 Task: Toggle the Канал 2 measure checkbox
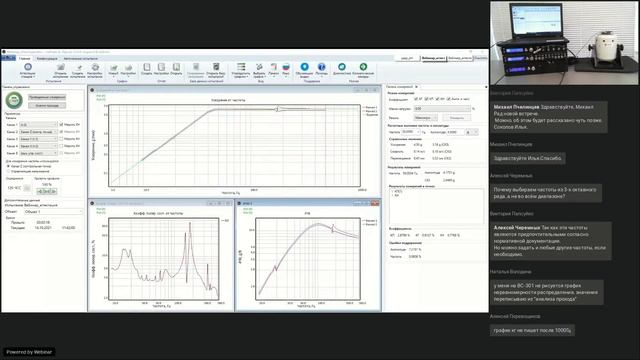61,132
